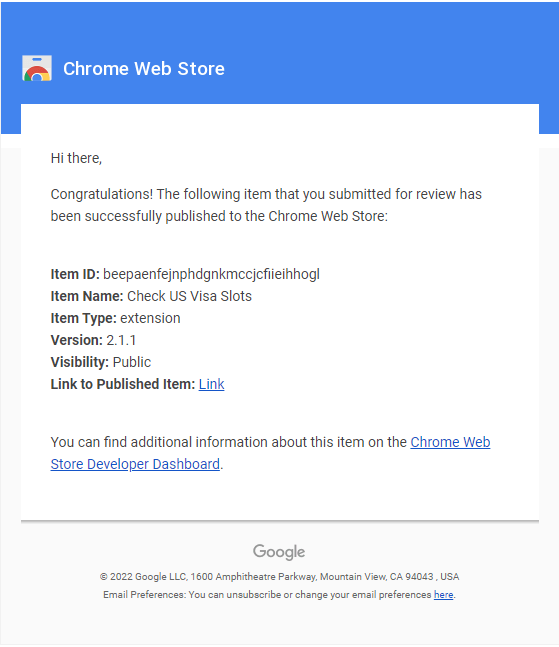The width and height of the screenshot is (559, 647).
Task: Click the 'here' email preferences link
Action: click(x=443, y=595)
